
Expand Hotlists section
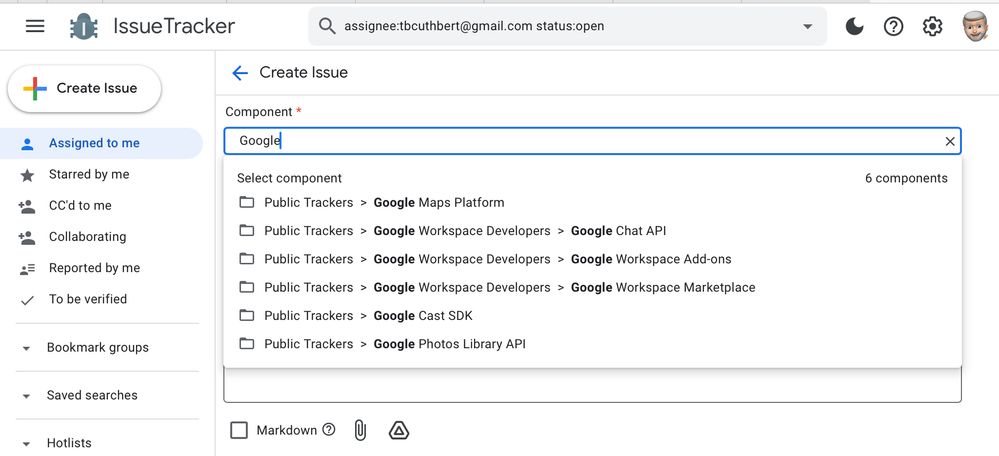coord(26,443)
